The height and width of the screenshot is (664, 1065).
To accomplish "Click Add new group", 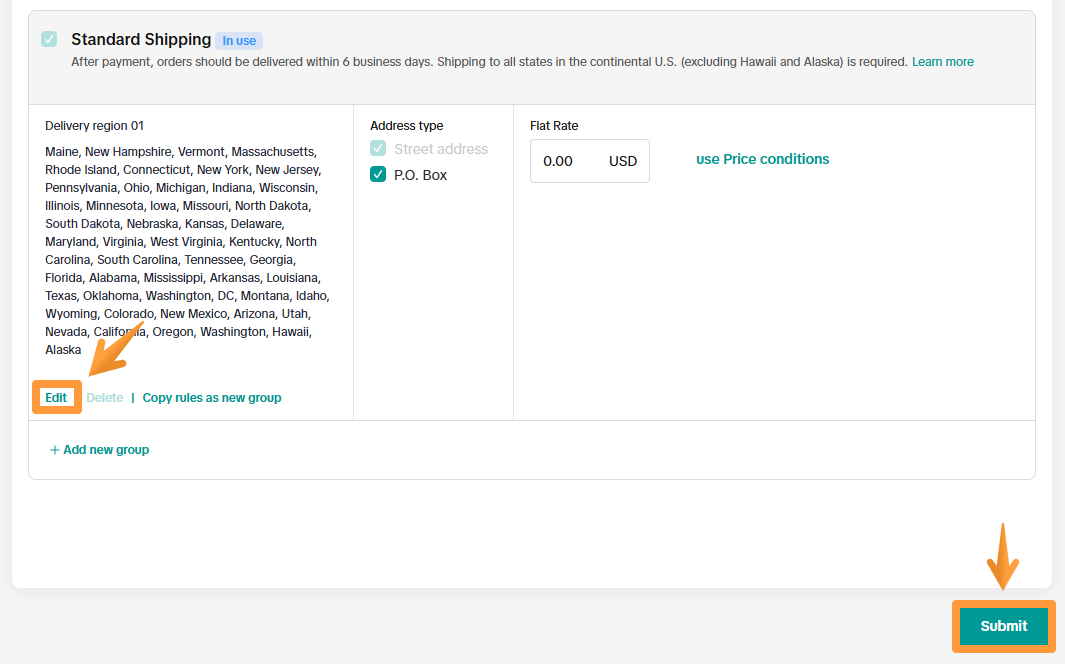I will coord(99,449).
